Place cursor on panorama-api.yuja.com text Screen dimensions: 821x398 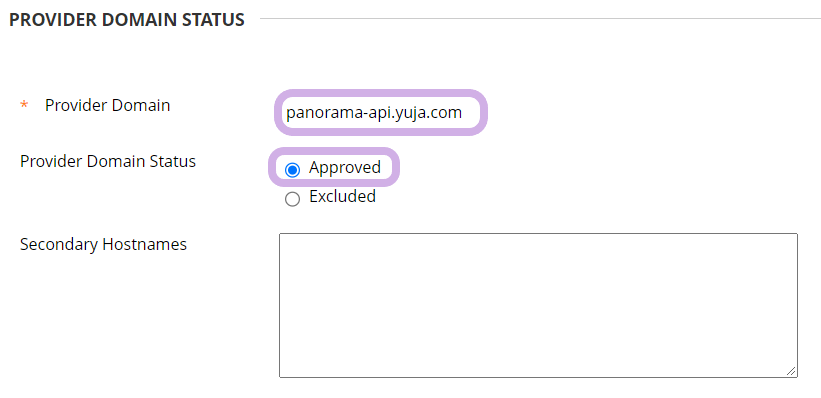(x=374, y=113)
